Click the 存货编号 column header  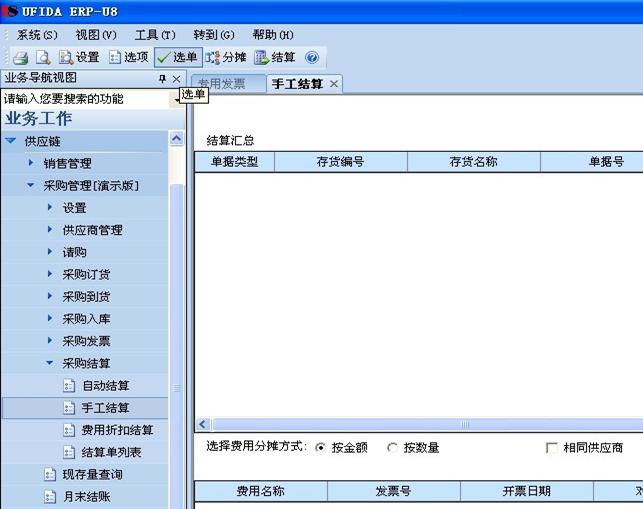pos(340,162)
